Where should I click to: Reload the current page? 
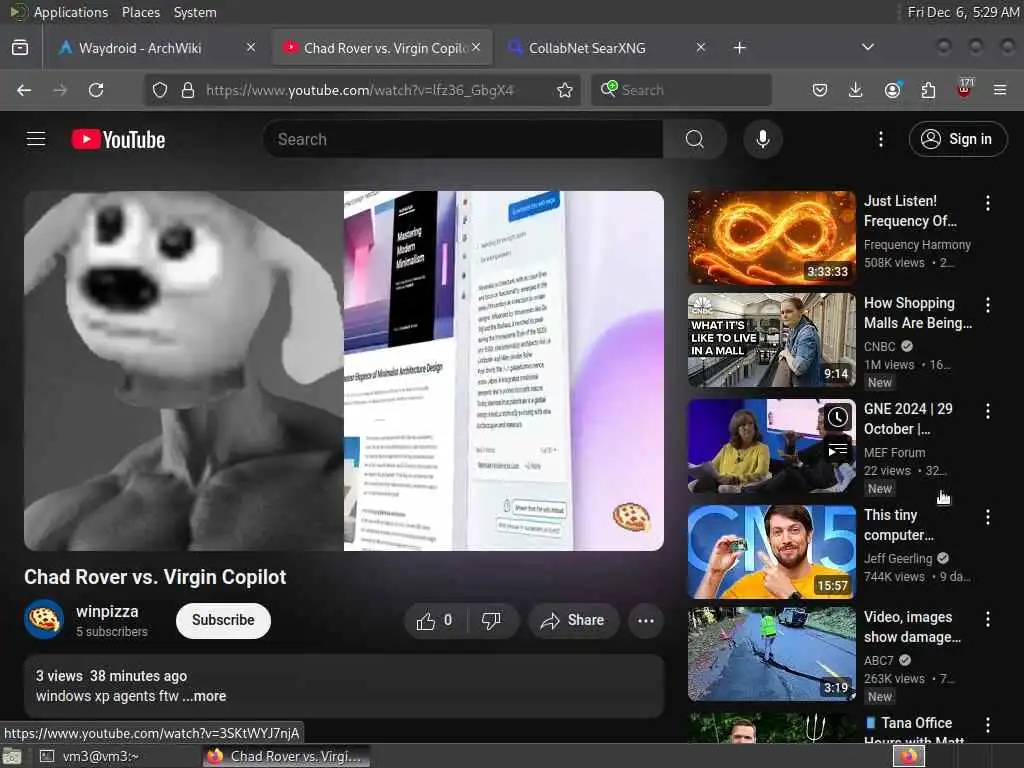pos(96,90)
